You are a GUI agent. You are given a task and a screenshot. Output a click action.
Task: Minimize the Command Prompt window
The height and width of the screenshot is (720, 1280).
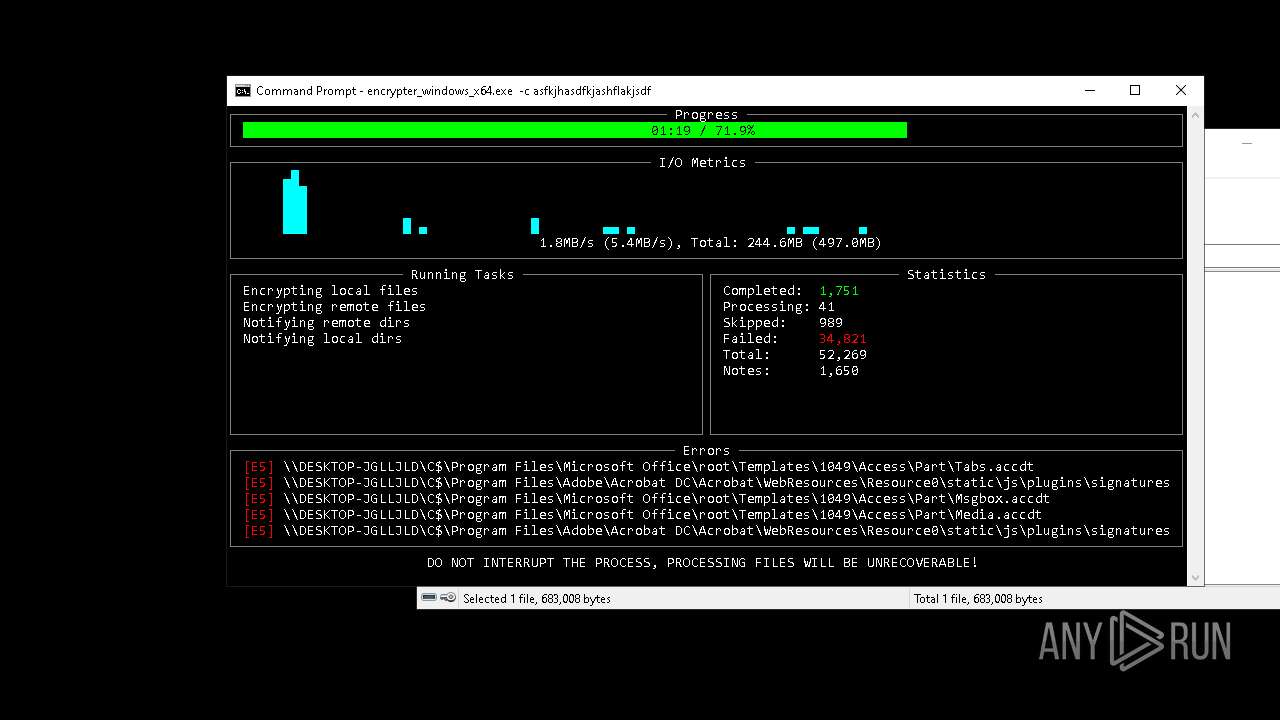(x=1089, y=91)
